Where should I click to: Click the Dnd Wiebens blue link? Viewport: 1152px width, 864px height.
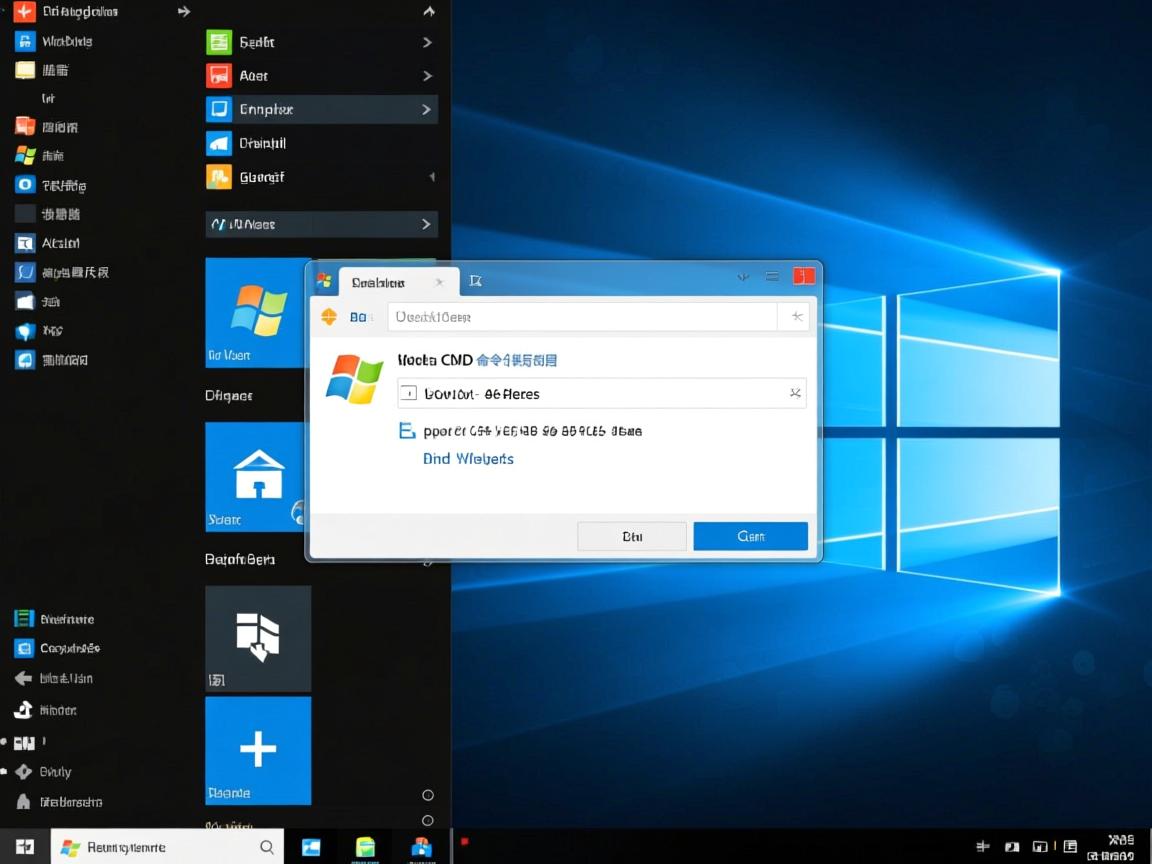[468, 458]
